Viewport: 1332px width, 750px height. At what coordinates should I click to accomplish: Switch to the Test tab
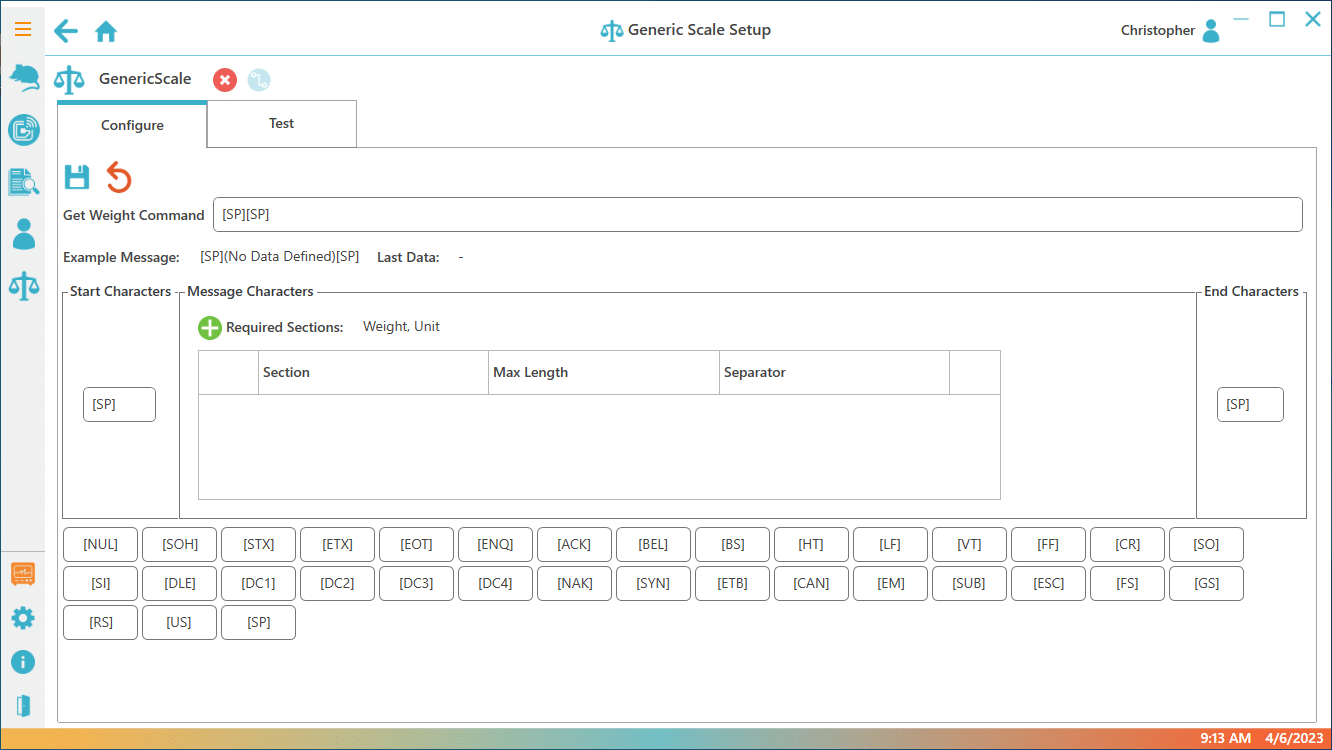[x=281, y=124]
